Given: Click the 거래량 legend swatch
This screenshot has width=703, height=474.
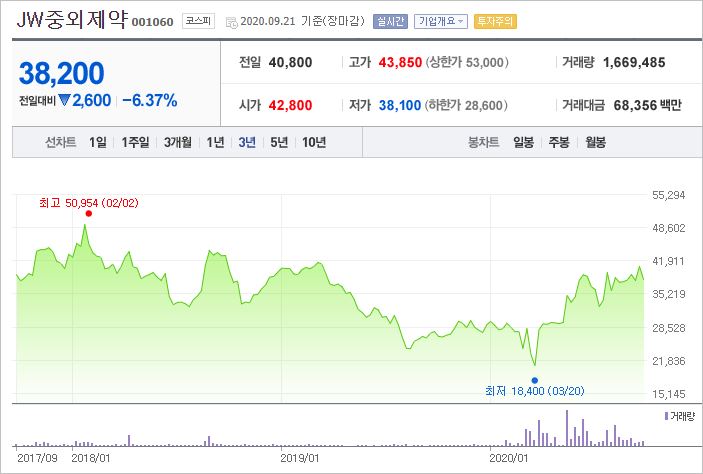Looking at the screenshot, I should (666, 416).
